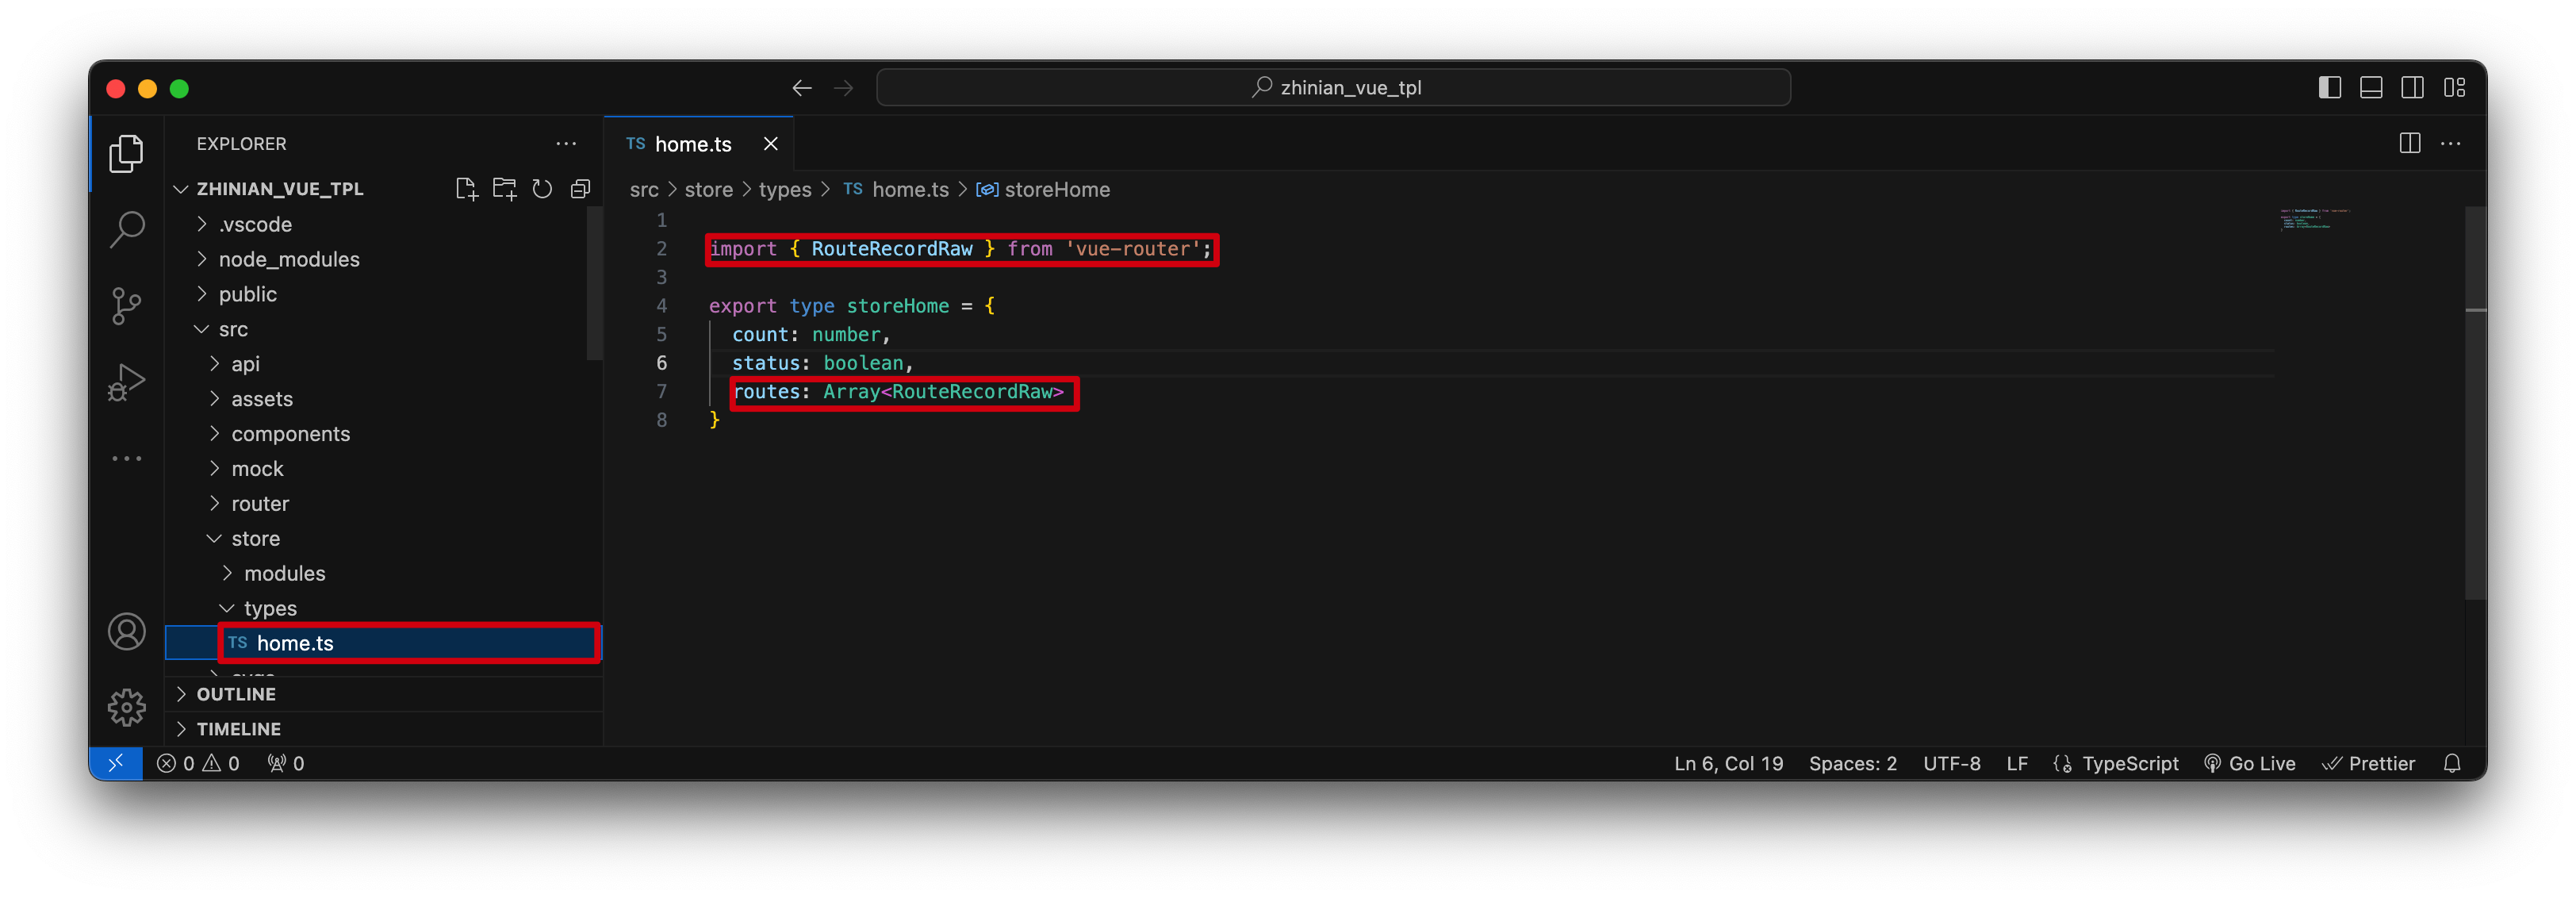Click the ports forwarded indicator showing 0
Viewport: 2576px width, 898px height.
pyautogui.click(x=286, y=763)
